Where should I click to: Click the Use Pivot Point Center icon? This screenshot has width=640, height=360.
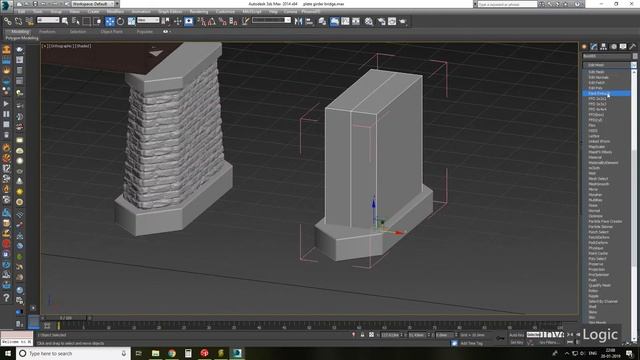(x=166, y=21)
